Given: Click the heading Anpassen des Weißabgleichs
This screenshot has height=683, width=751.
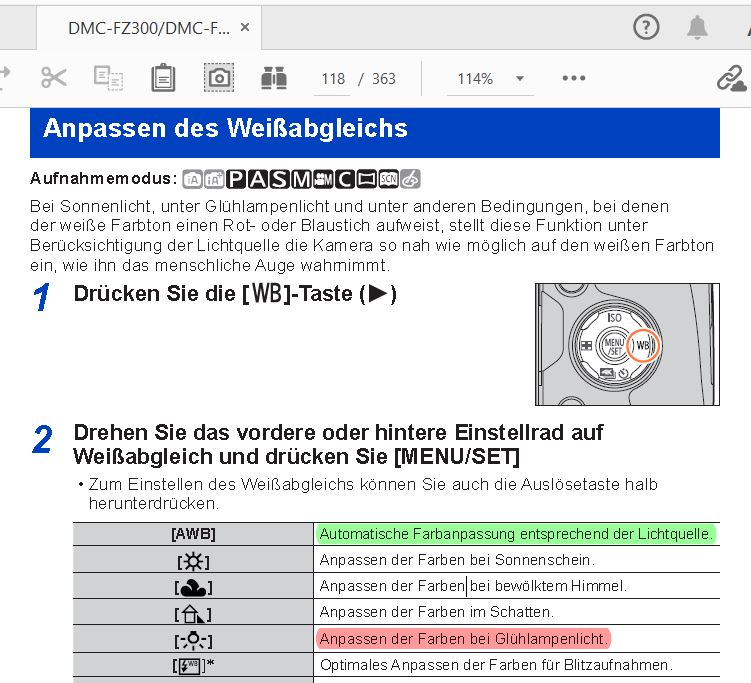Looking at the screenshot, I should [225, 128].
